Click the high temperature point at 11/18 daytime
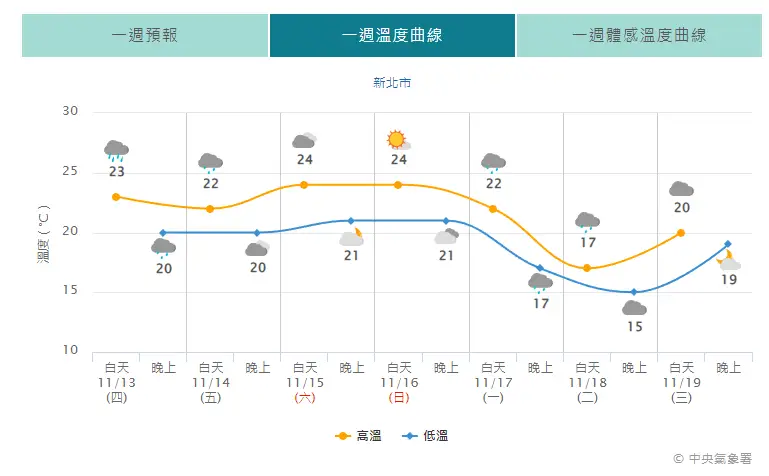769x476 pixels. 587,268
